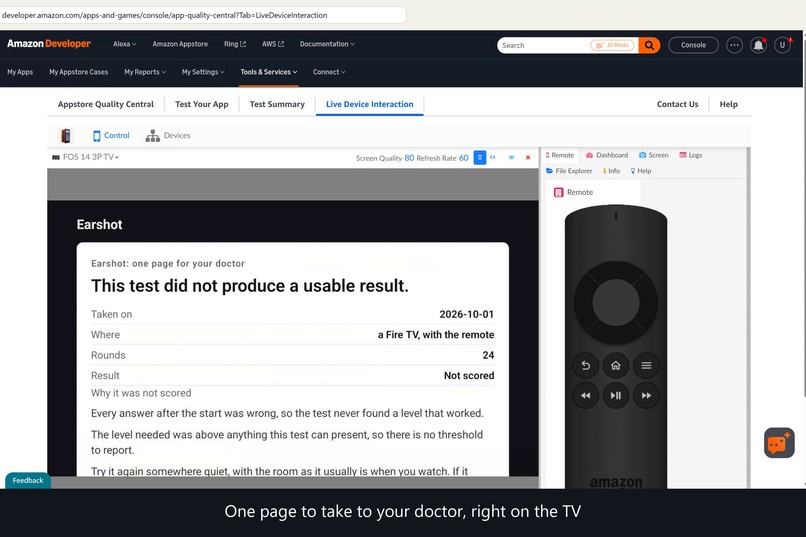Click the remote's Rewind button
The height and width of the screenshot is (537, 806).
click(585, 395)
